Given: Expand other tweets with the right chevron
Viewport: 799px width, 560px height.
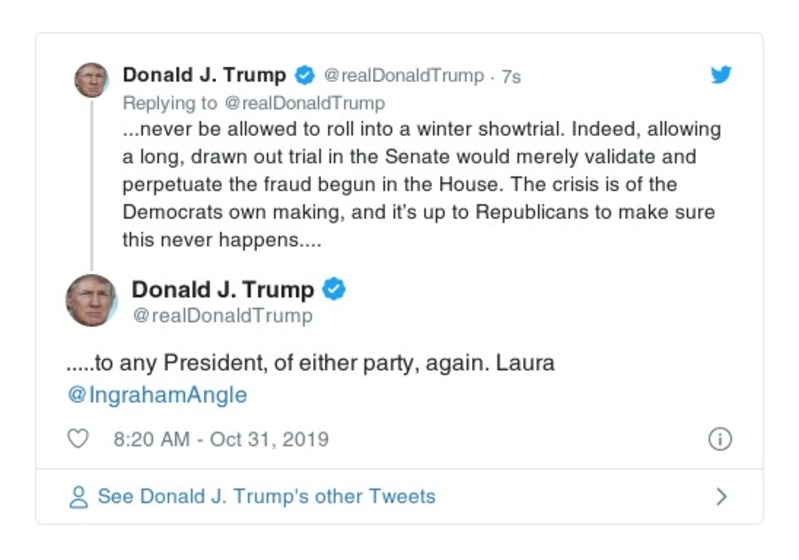Looking at the screenshot, I should pos(721,497).
